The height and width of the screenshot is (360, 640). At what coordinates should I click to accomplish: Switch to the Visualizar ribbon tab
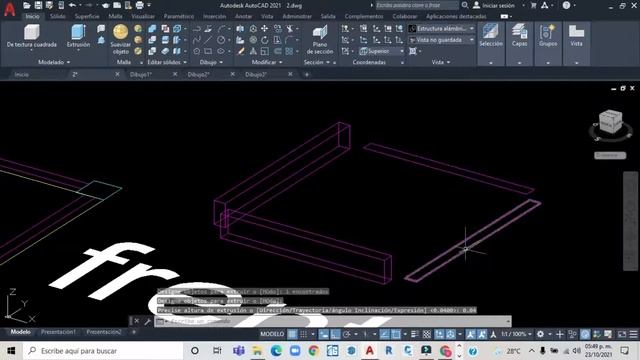(x=143, y=16)
